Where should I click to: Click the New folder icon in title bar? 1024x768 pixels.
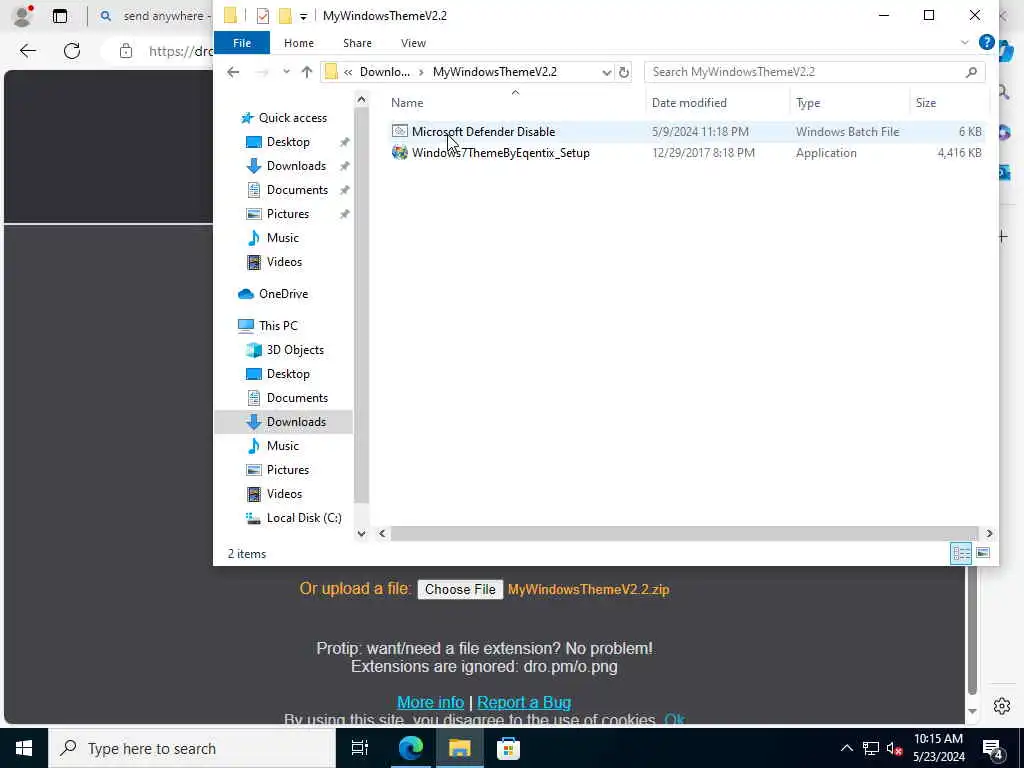pyautogui.click(x=285, y=16)
